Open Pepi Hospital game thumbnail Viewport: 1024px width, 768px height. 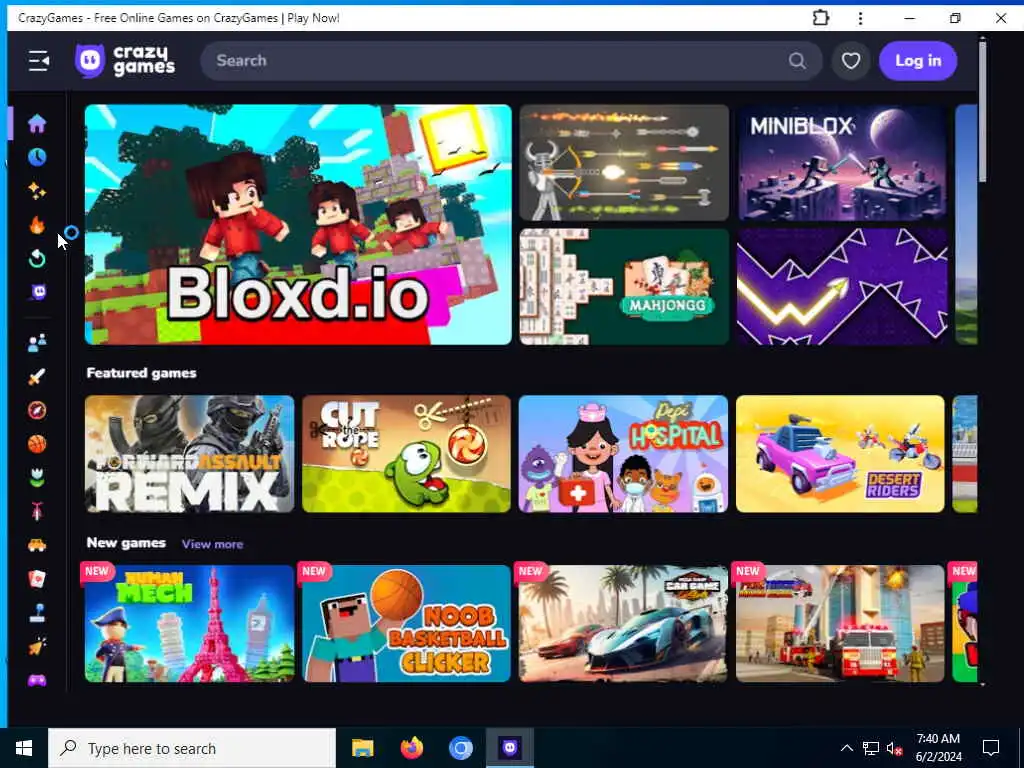tap(623, 453)
